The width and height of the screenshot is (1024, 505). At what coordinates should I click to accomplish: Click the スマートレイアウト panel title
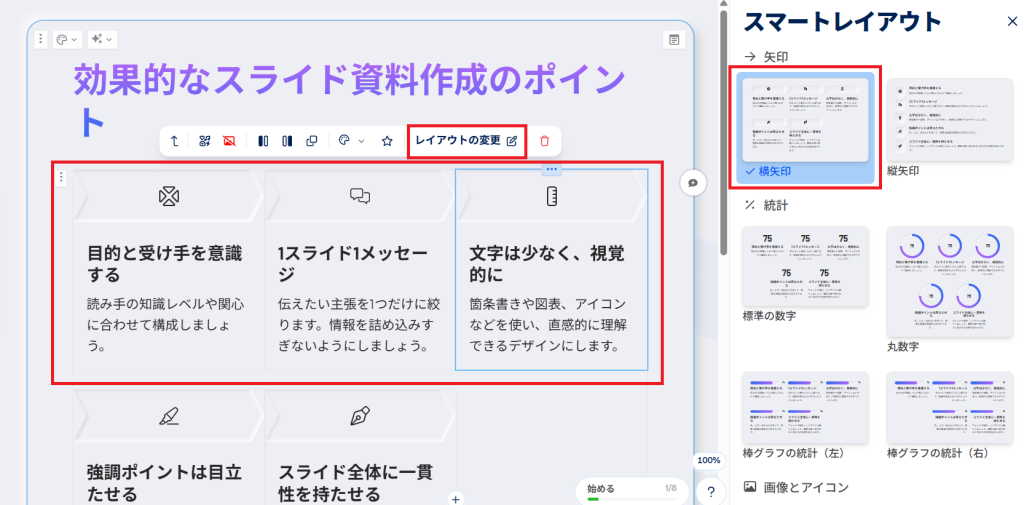tap(843, 22)
